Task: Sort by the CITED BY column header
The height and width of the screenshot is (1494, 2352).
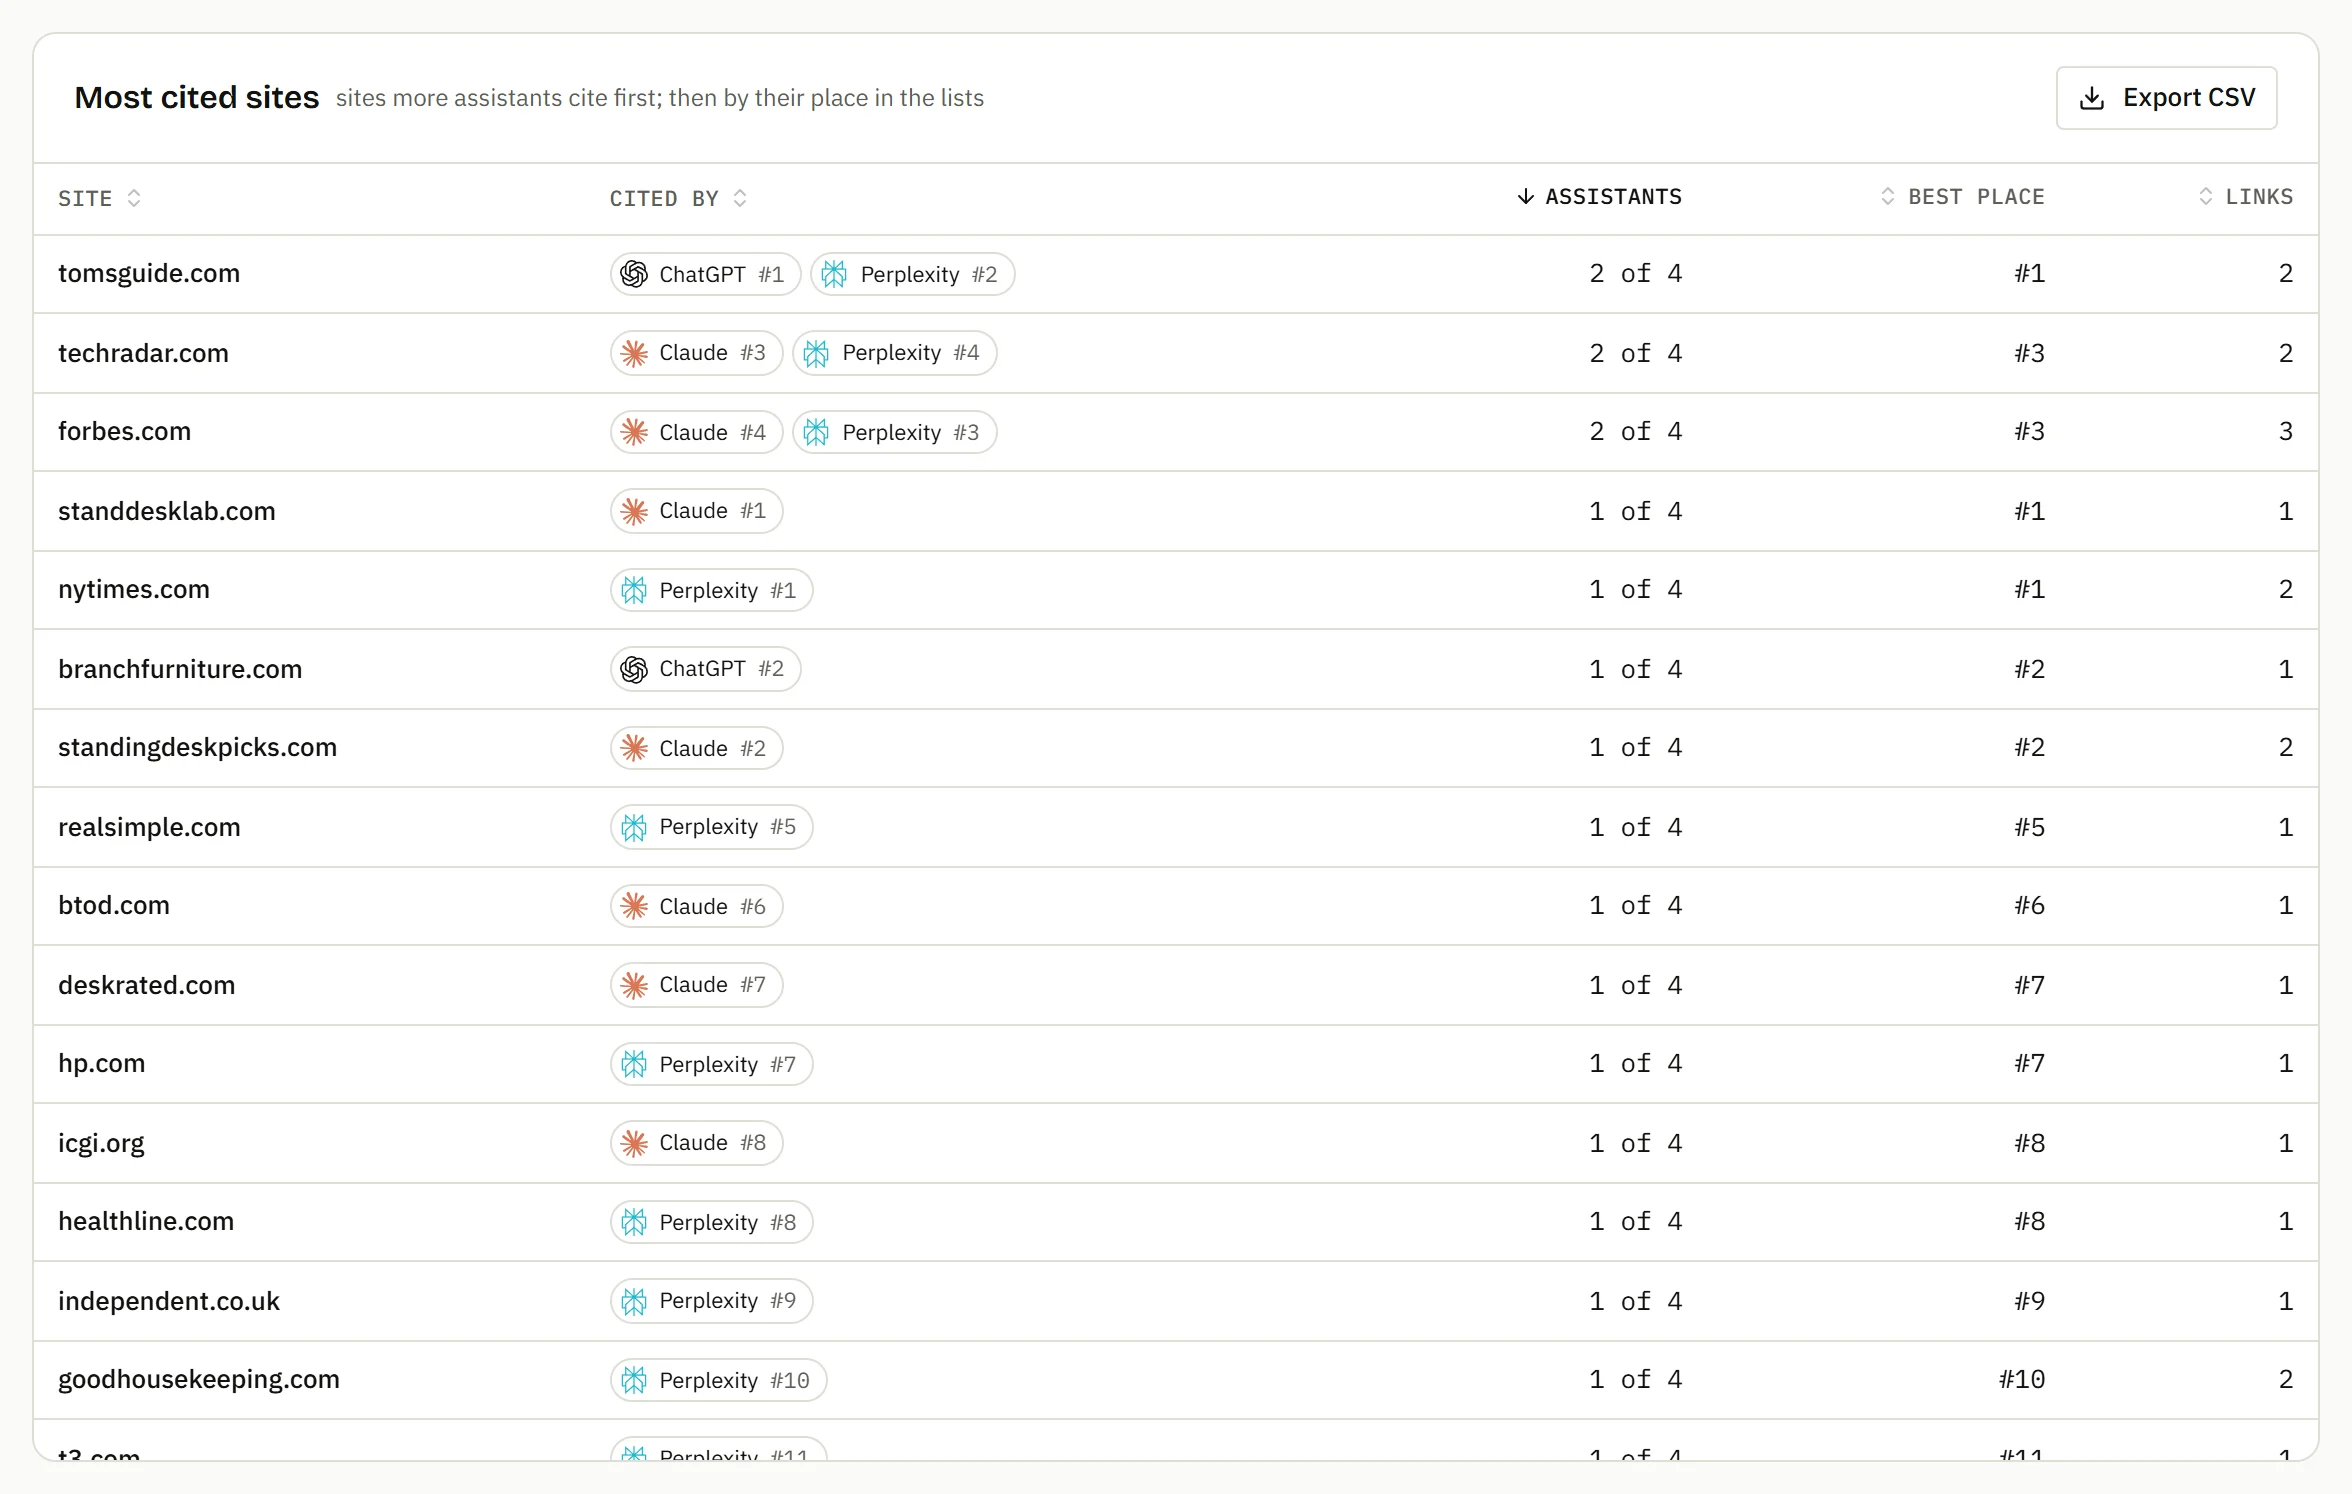Action: [x=678, y=198]
